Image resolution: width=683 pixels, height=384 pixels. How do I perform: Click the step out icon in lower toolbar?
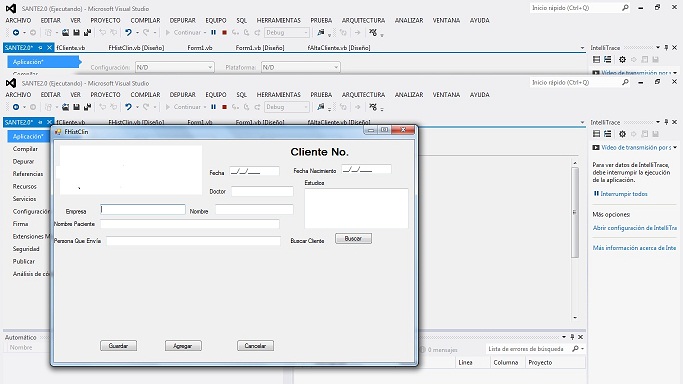point(257,107)
